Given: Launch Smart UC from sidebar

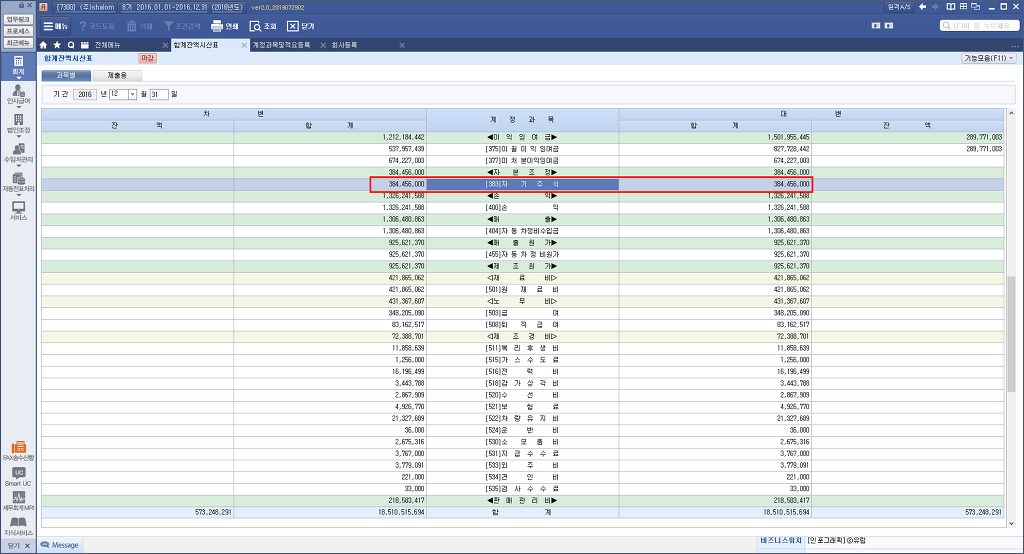Looking at the screenshot, I should pos(18,477).
